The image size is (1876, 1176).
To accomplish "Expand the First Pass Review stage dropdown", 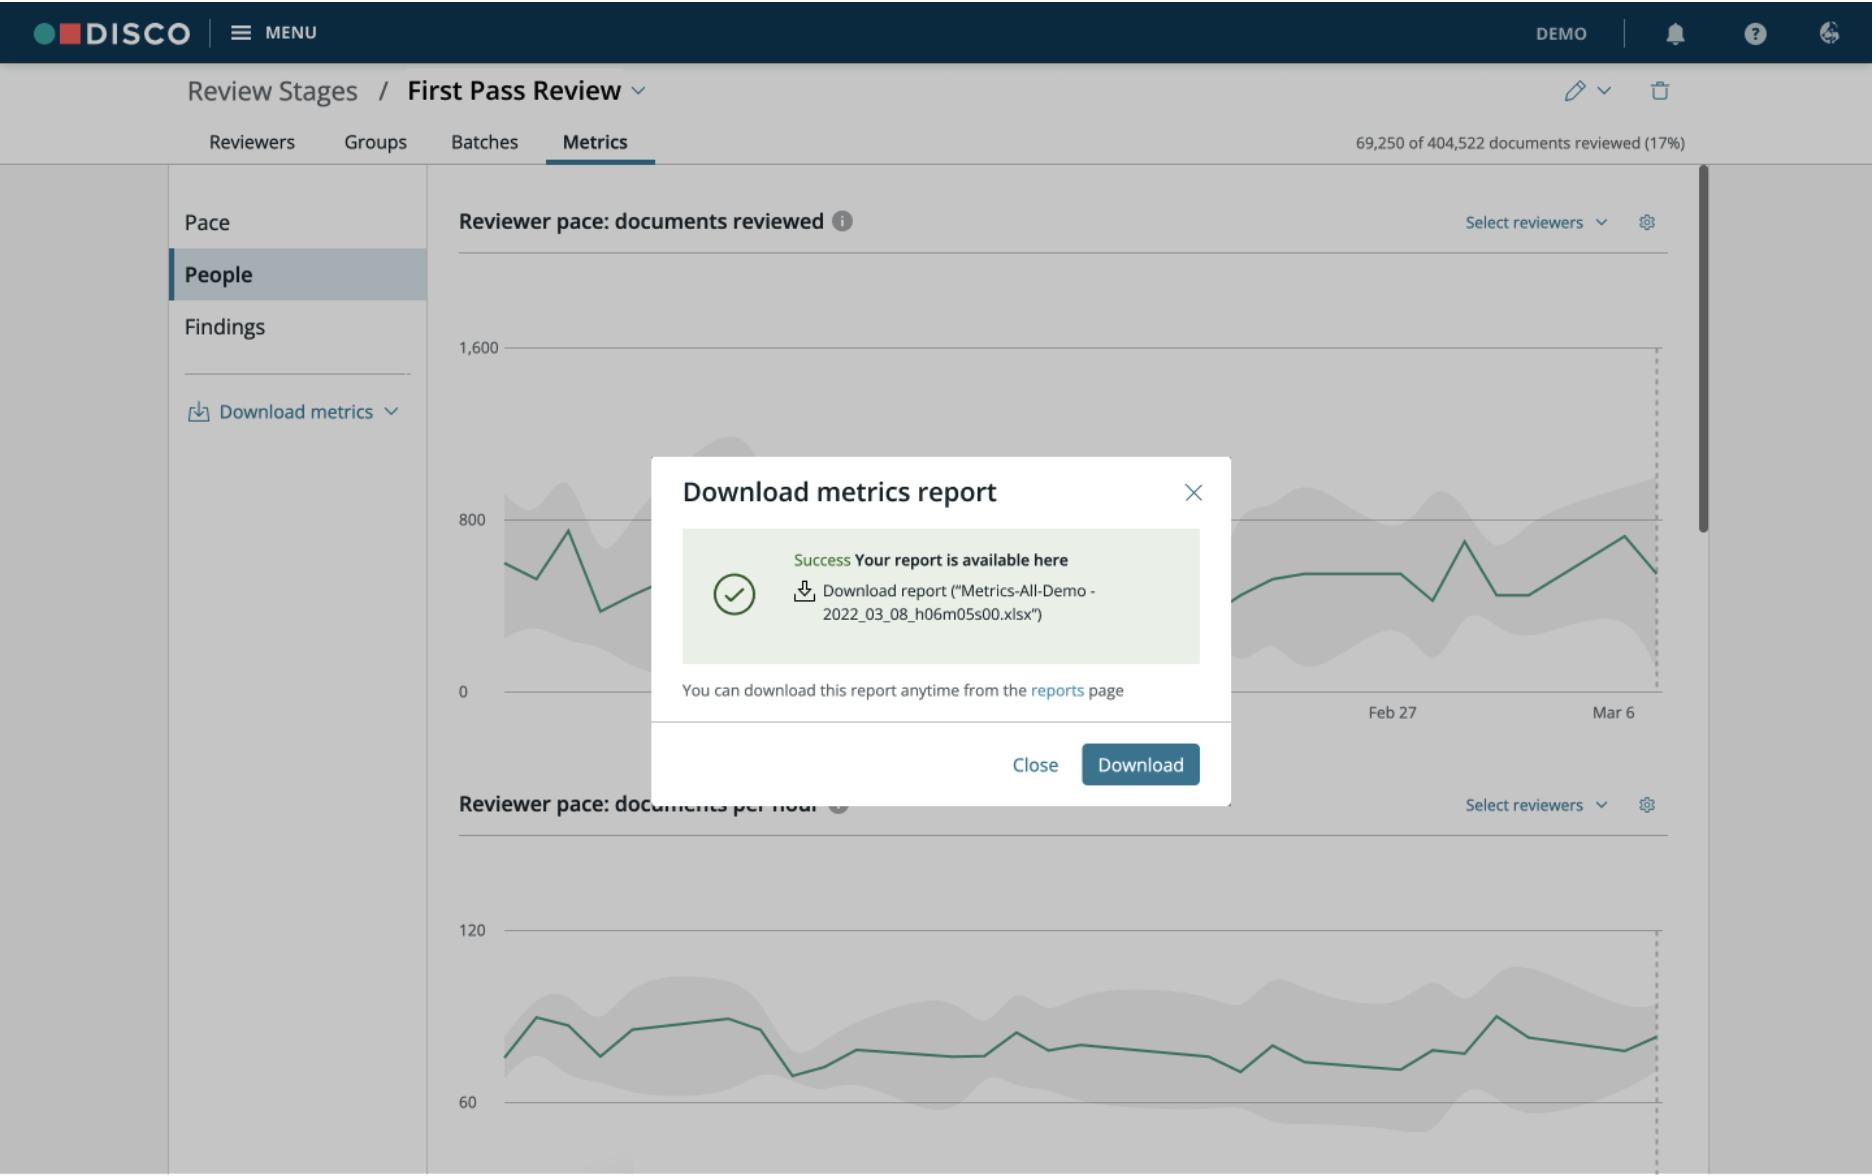I will [640, 92].
